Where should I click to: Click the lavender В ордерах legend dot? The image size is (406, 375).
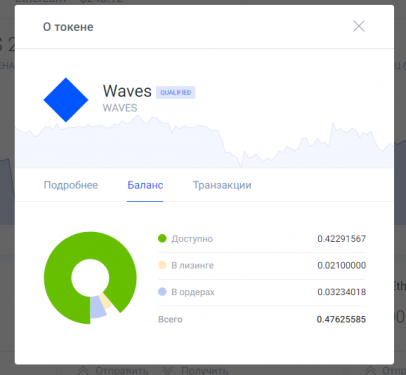(162, 292)
